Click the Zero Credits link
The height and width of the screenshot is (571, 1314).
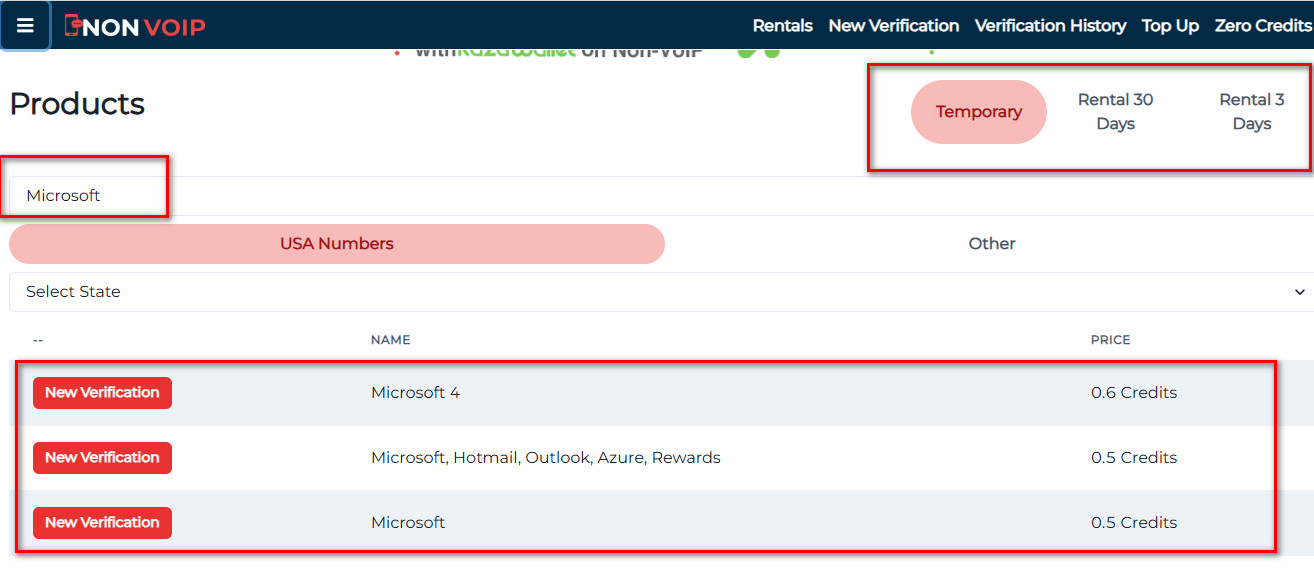[1263, 26]
